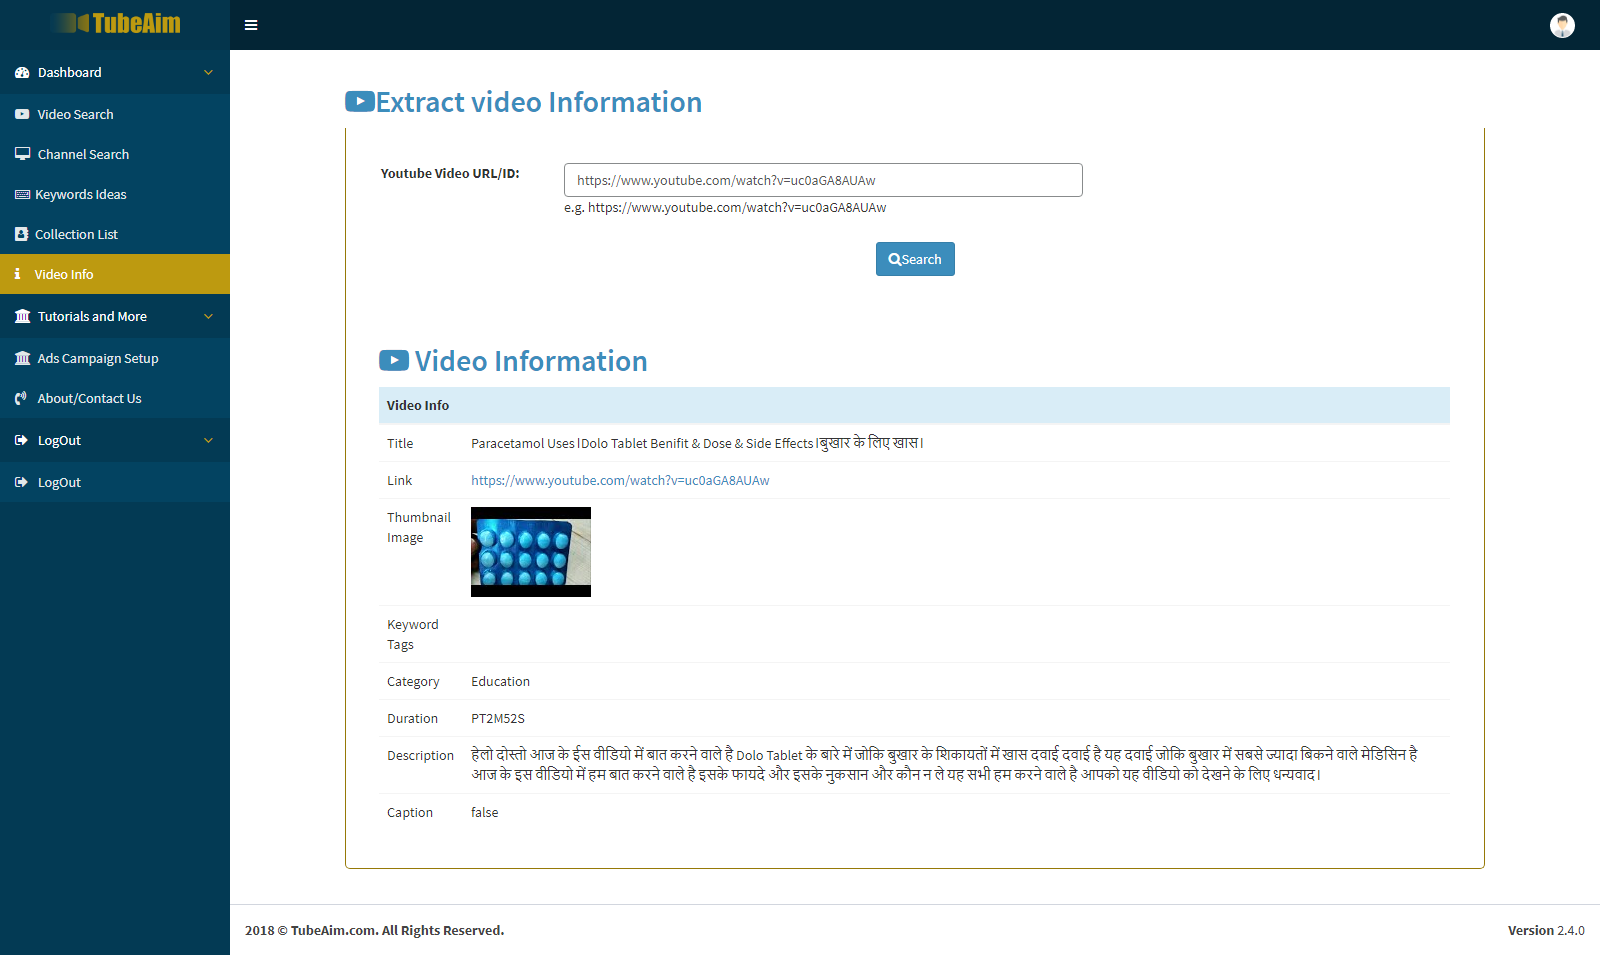Screen dimensions: 1600x955
Task: Click the Education category value
Action: (500, 681)
